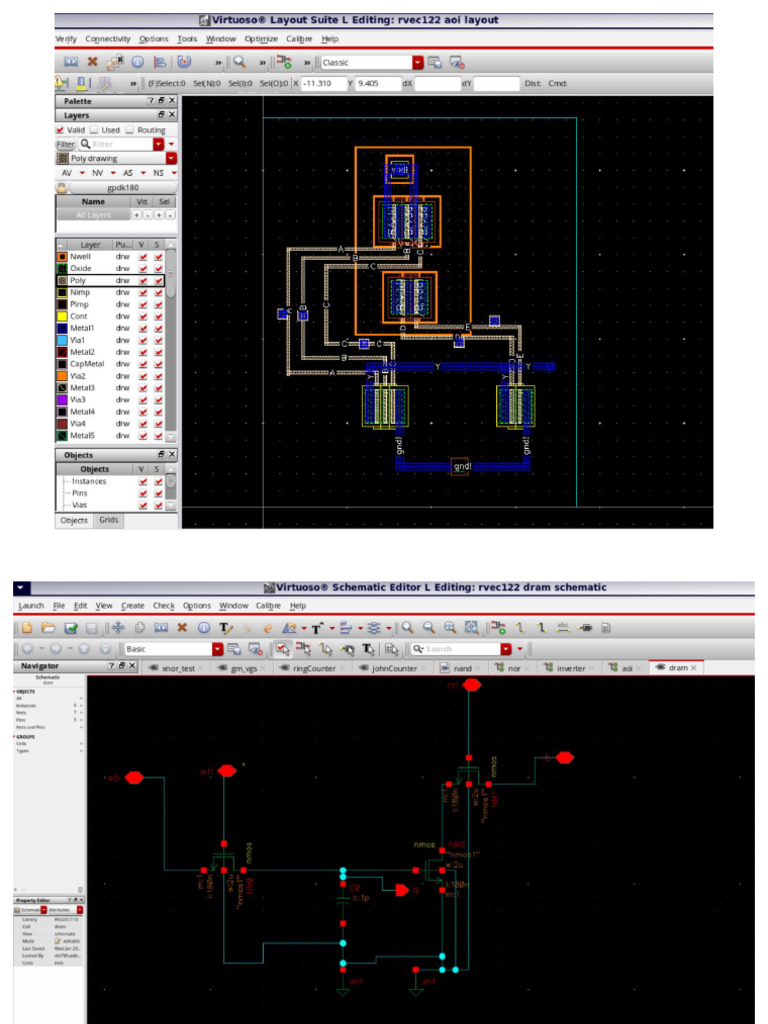
Task: Open the Classic workspace dropdown
Action: point(418,62)
